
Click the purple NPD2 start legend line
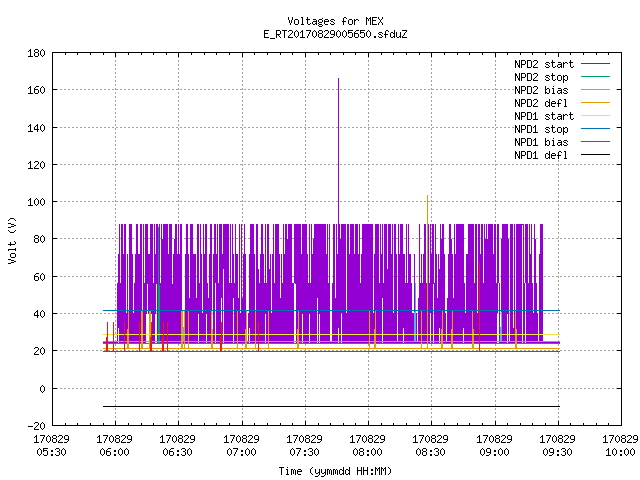[x=595, y=64]
